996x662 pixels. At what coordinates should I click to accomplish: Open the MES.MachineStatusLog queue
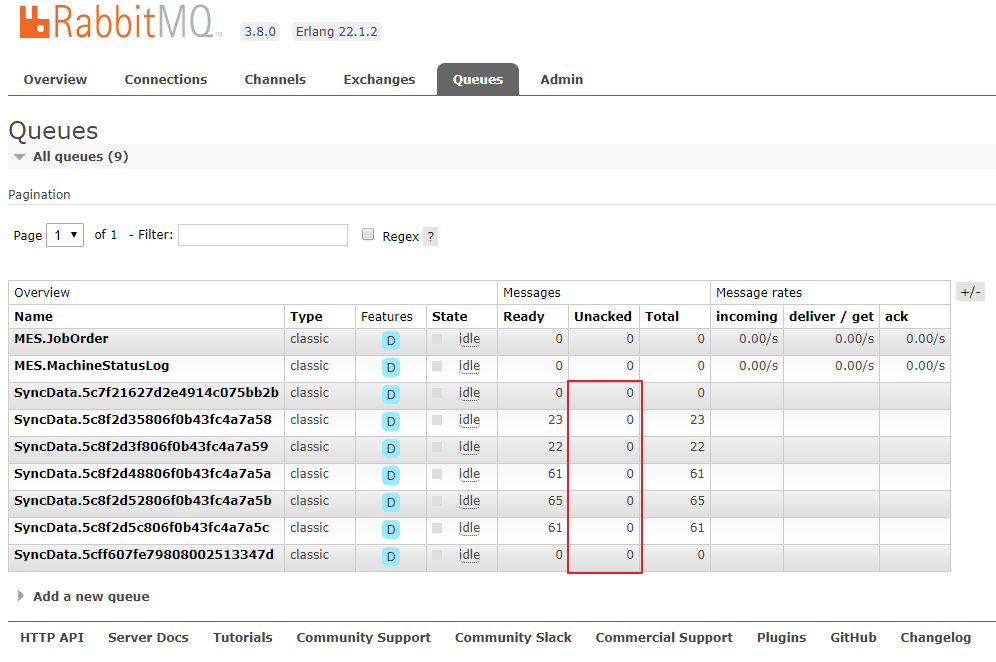pyautogui.click(x=91, y=366)
